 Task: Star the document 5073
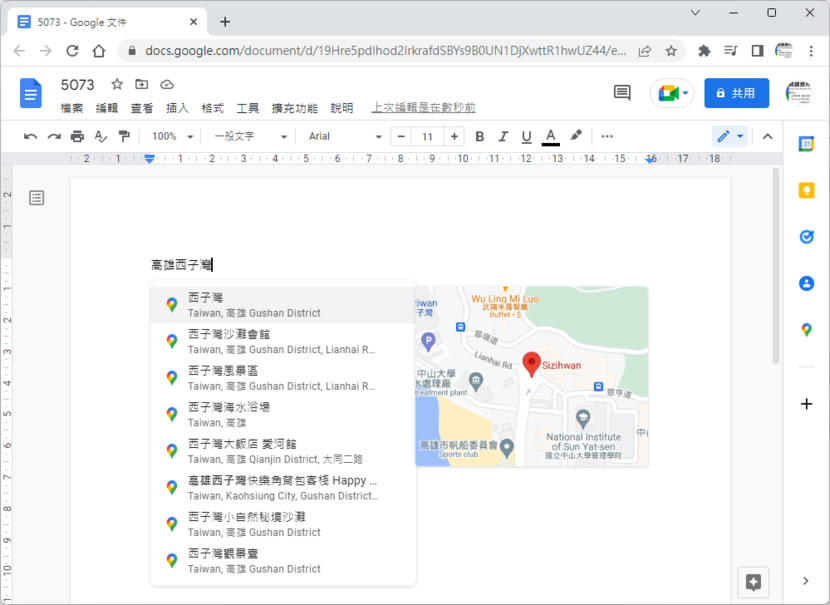pos(117,84)
